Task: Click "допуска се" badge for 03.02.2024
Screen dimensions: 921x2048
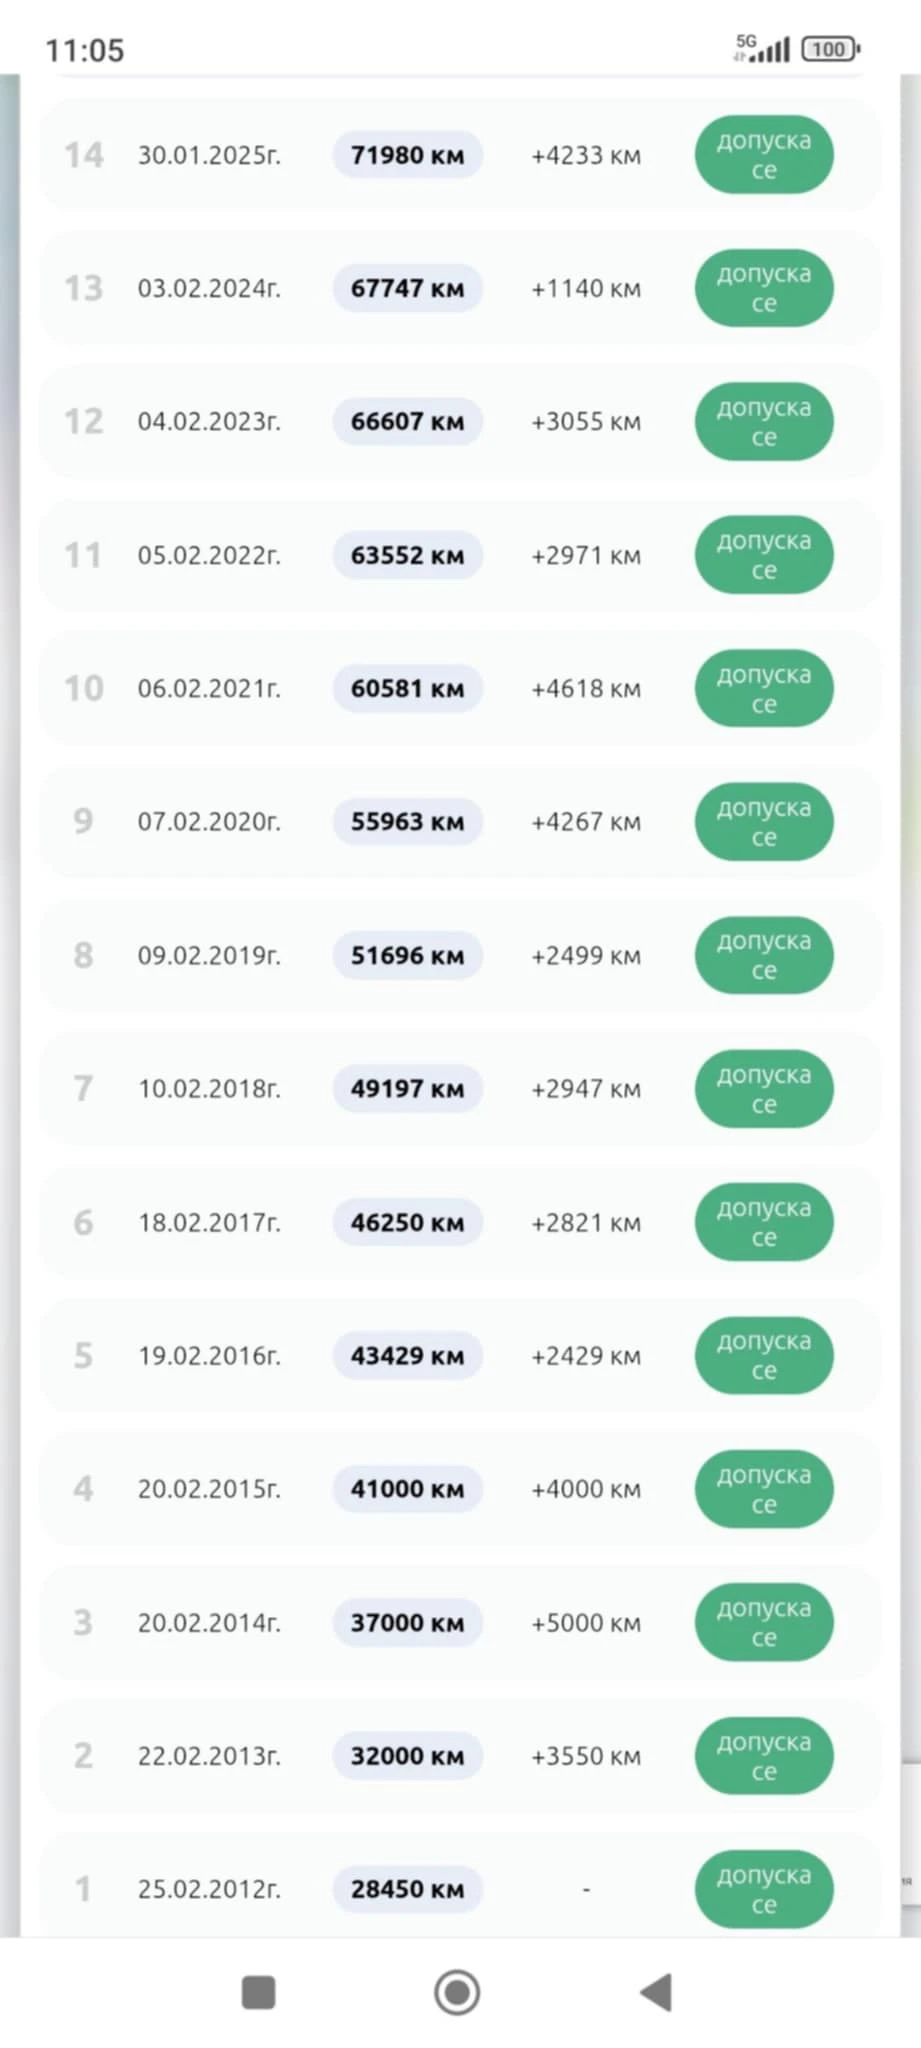Action: [x=764, y=288]
